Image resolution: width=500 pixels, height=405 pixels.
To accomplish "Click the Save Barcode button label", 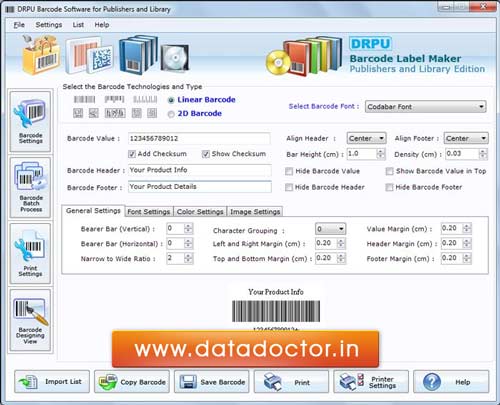I will 223,382.
